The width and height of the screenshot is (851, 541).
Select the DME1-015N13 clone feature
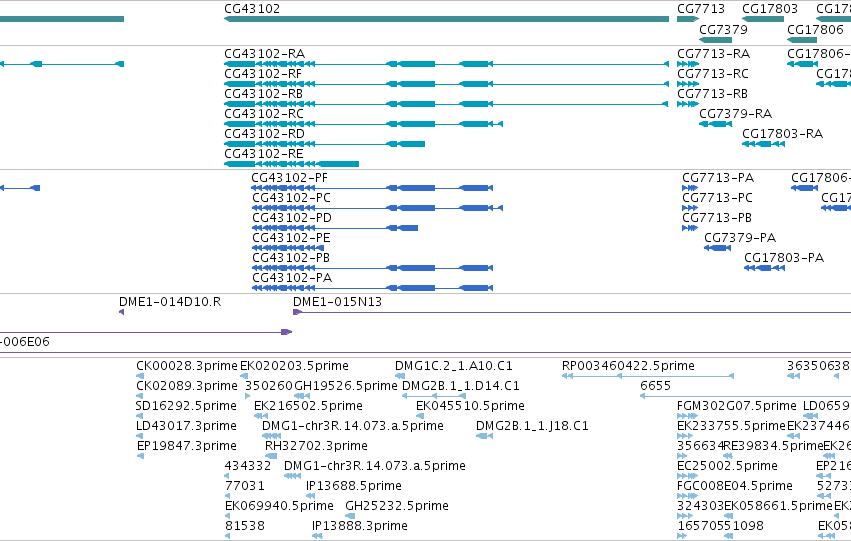(x=572, y=312)
